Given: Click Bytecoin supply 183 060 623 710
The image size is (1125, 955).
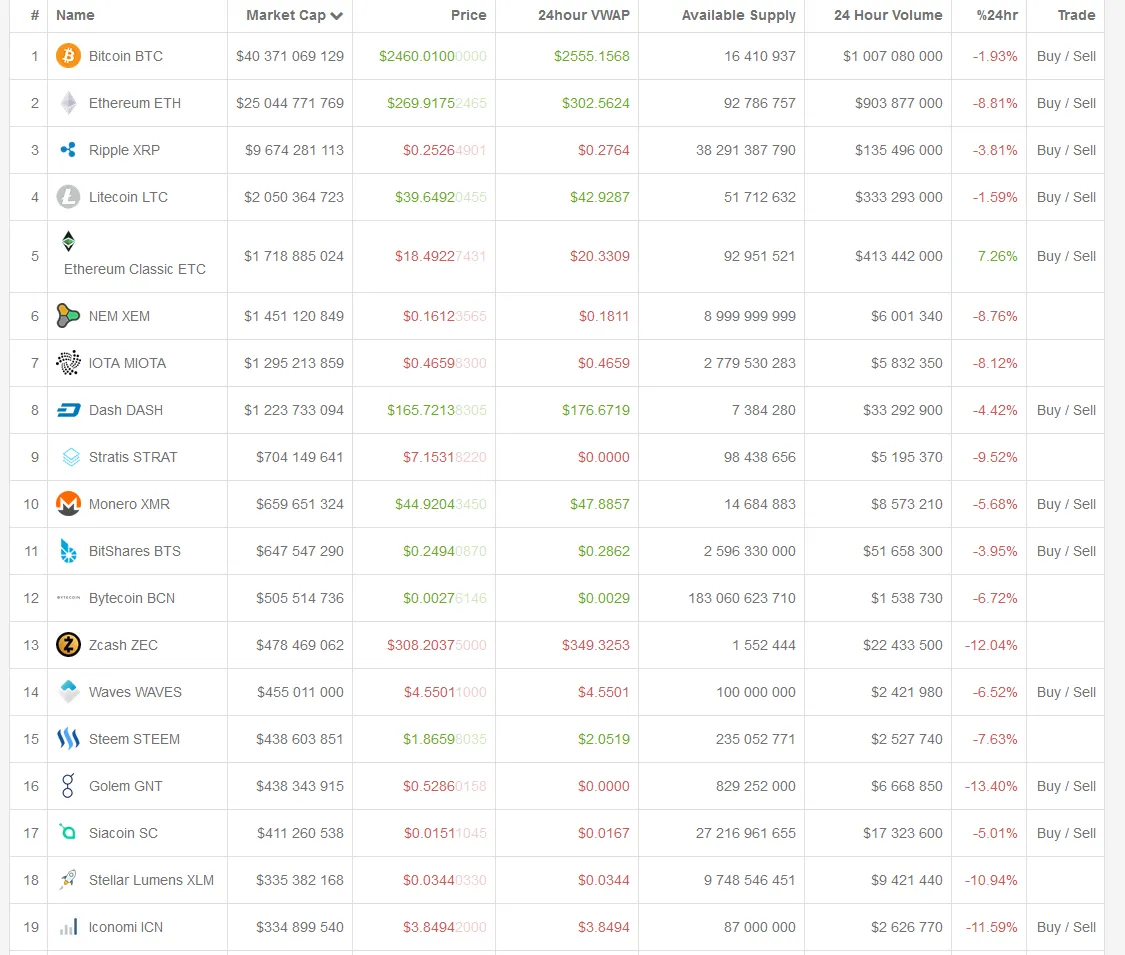Looking at the screenshot, I should click(x=742, y=598).
